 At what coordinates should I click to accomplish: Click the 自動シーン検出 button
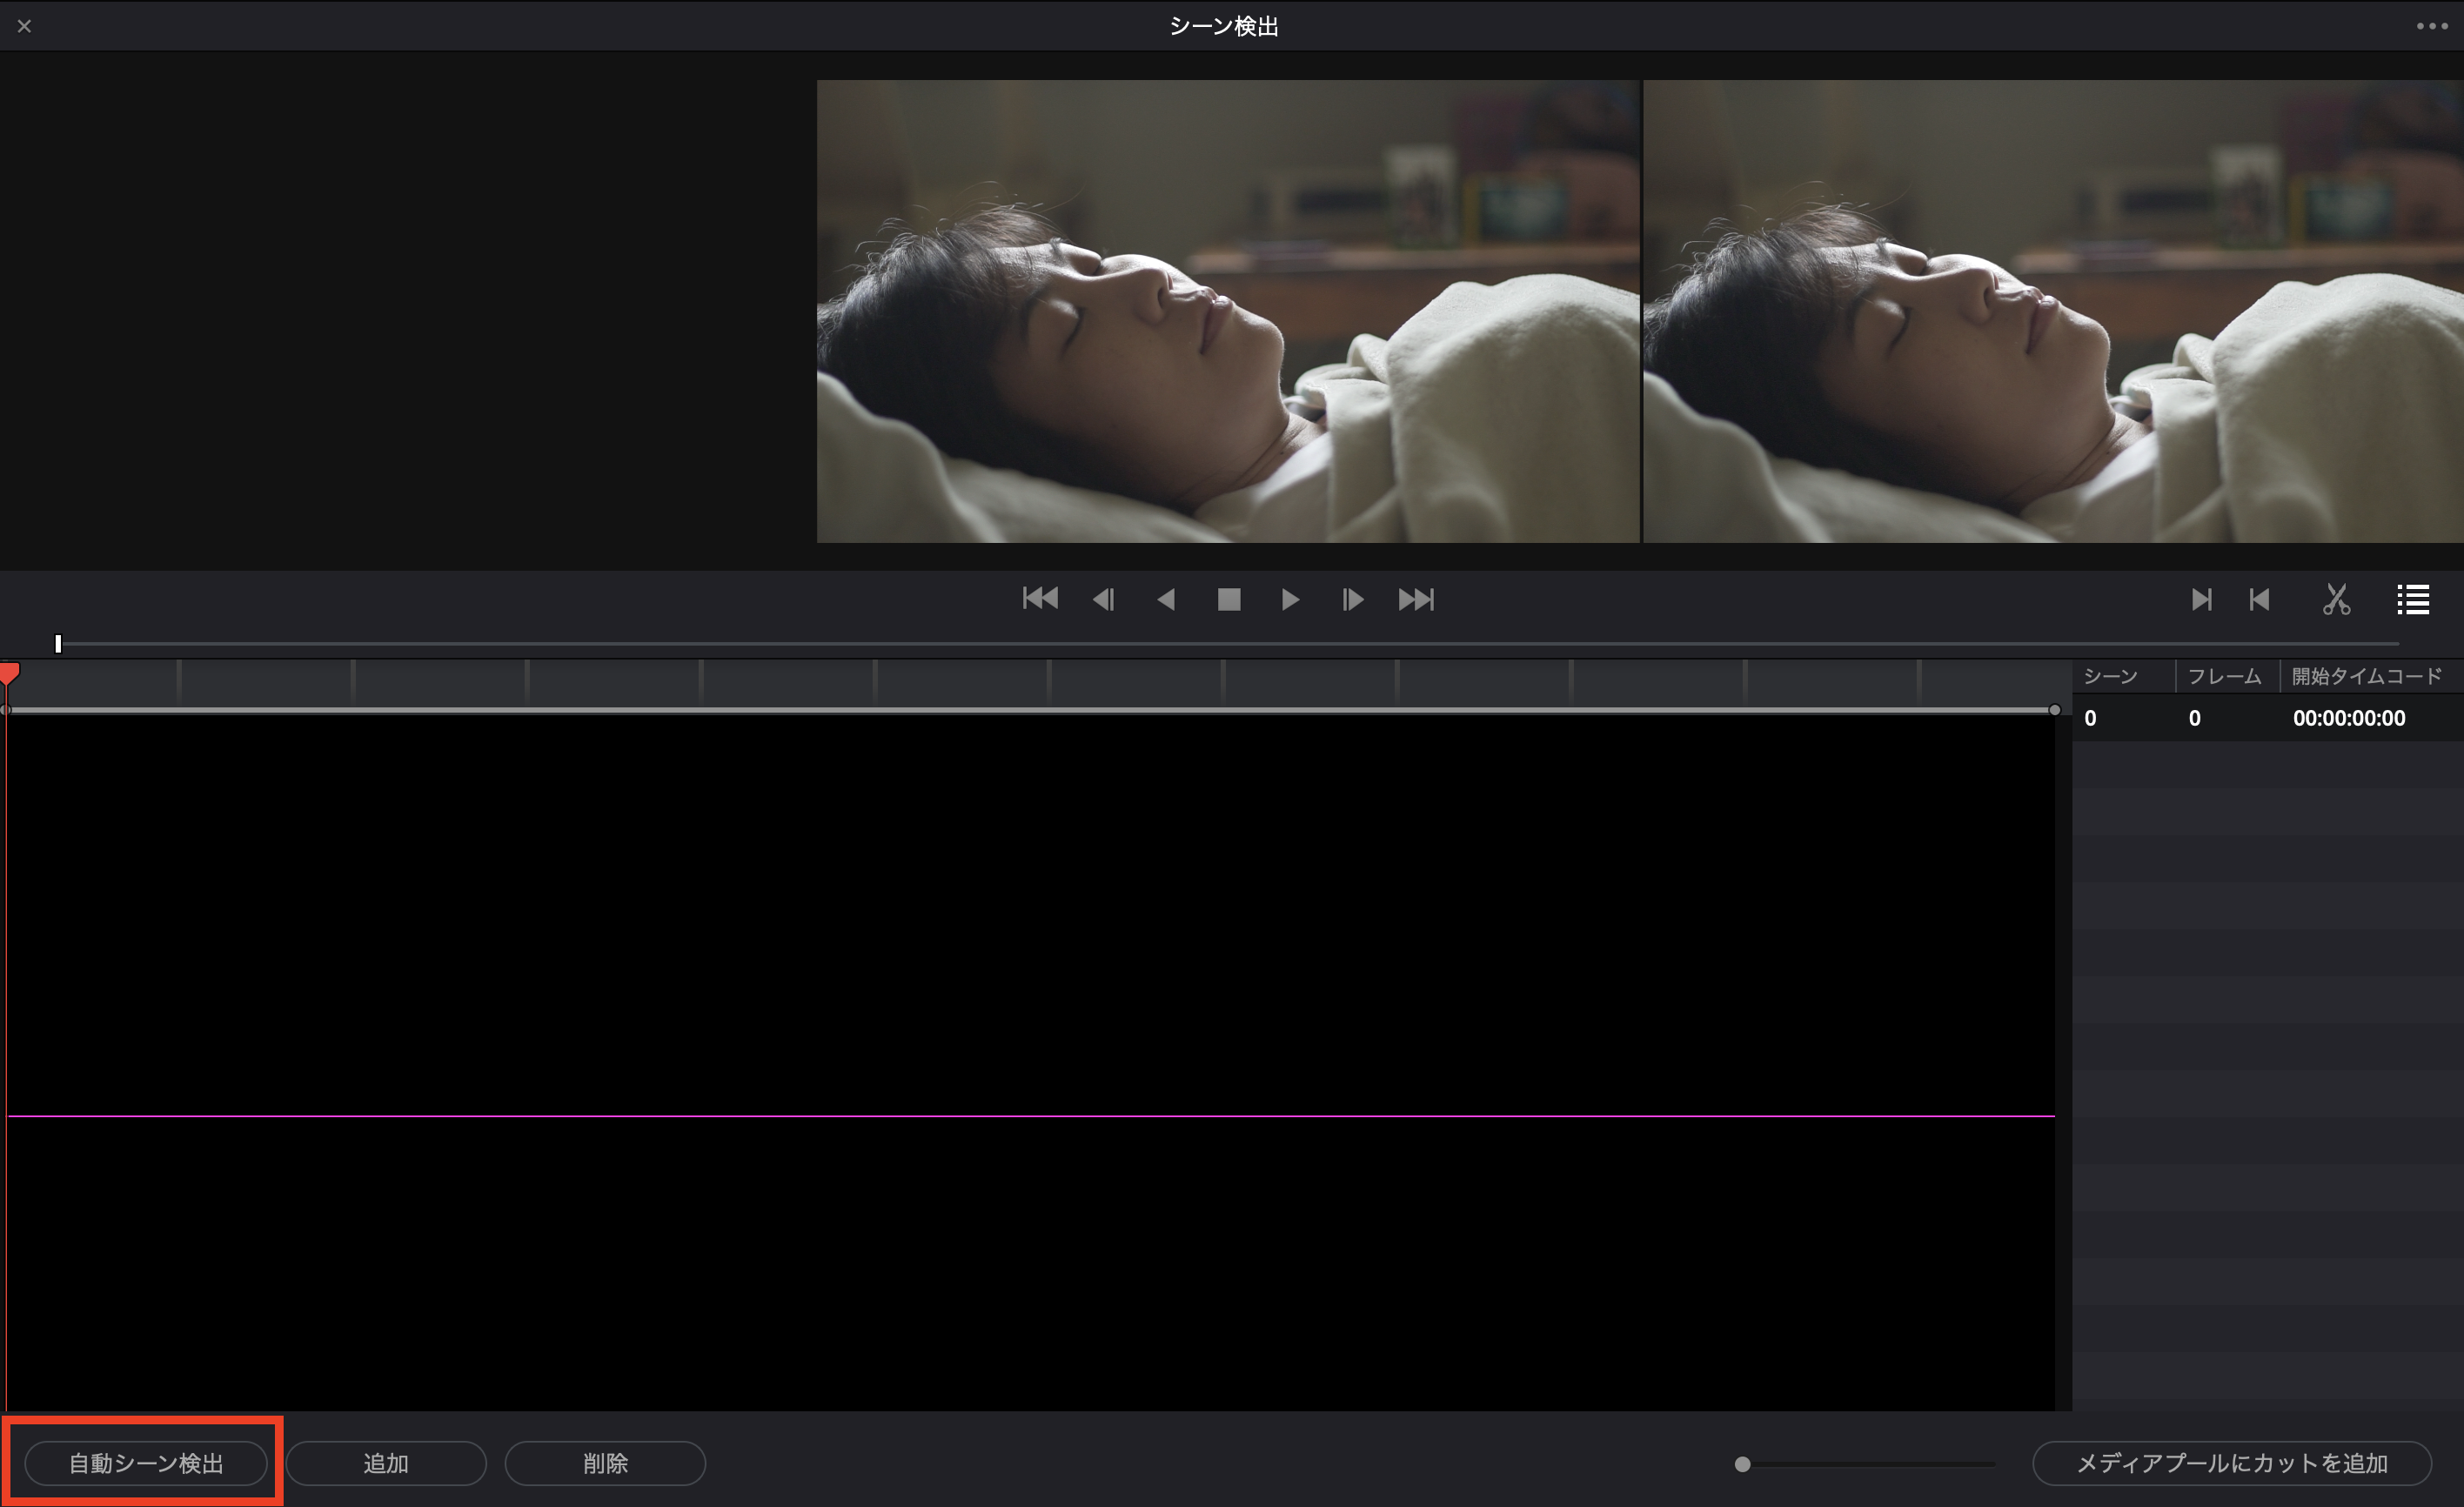146,1463
